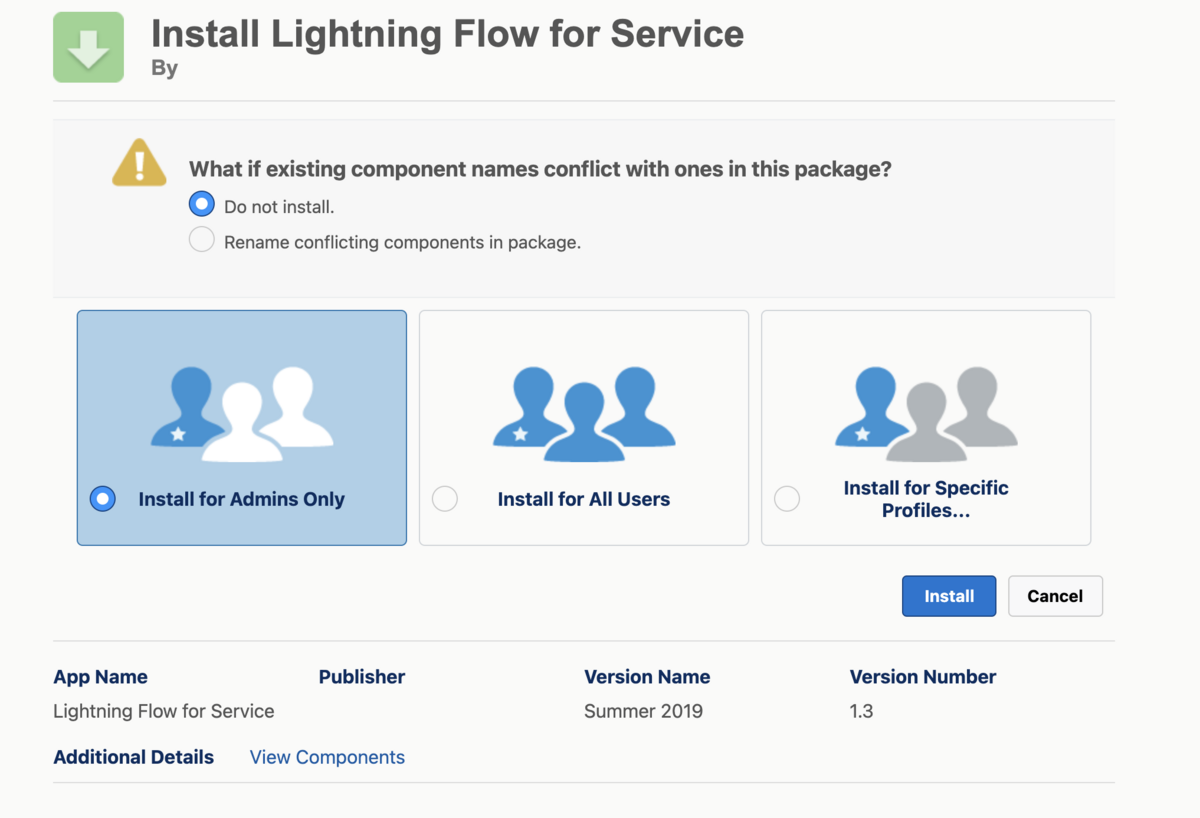Click the 'Version Name' heading

(647, 677)
